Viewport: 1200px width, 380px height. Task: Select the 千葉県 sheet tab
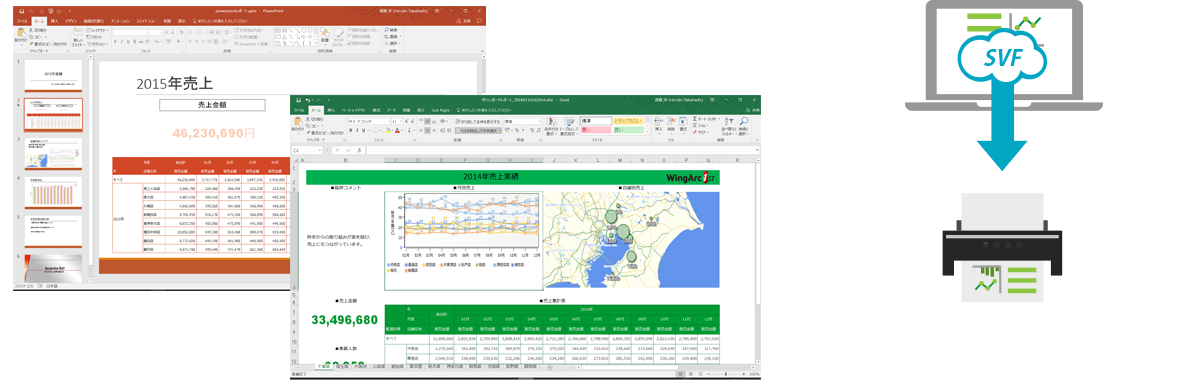click(324, 366)
